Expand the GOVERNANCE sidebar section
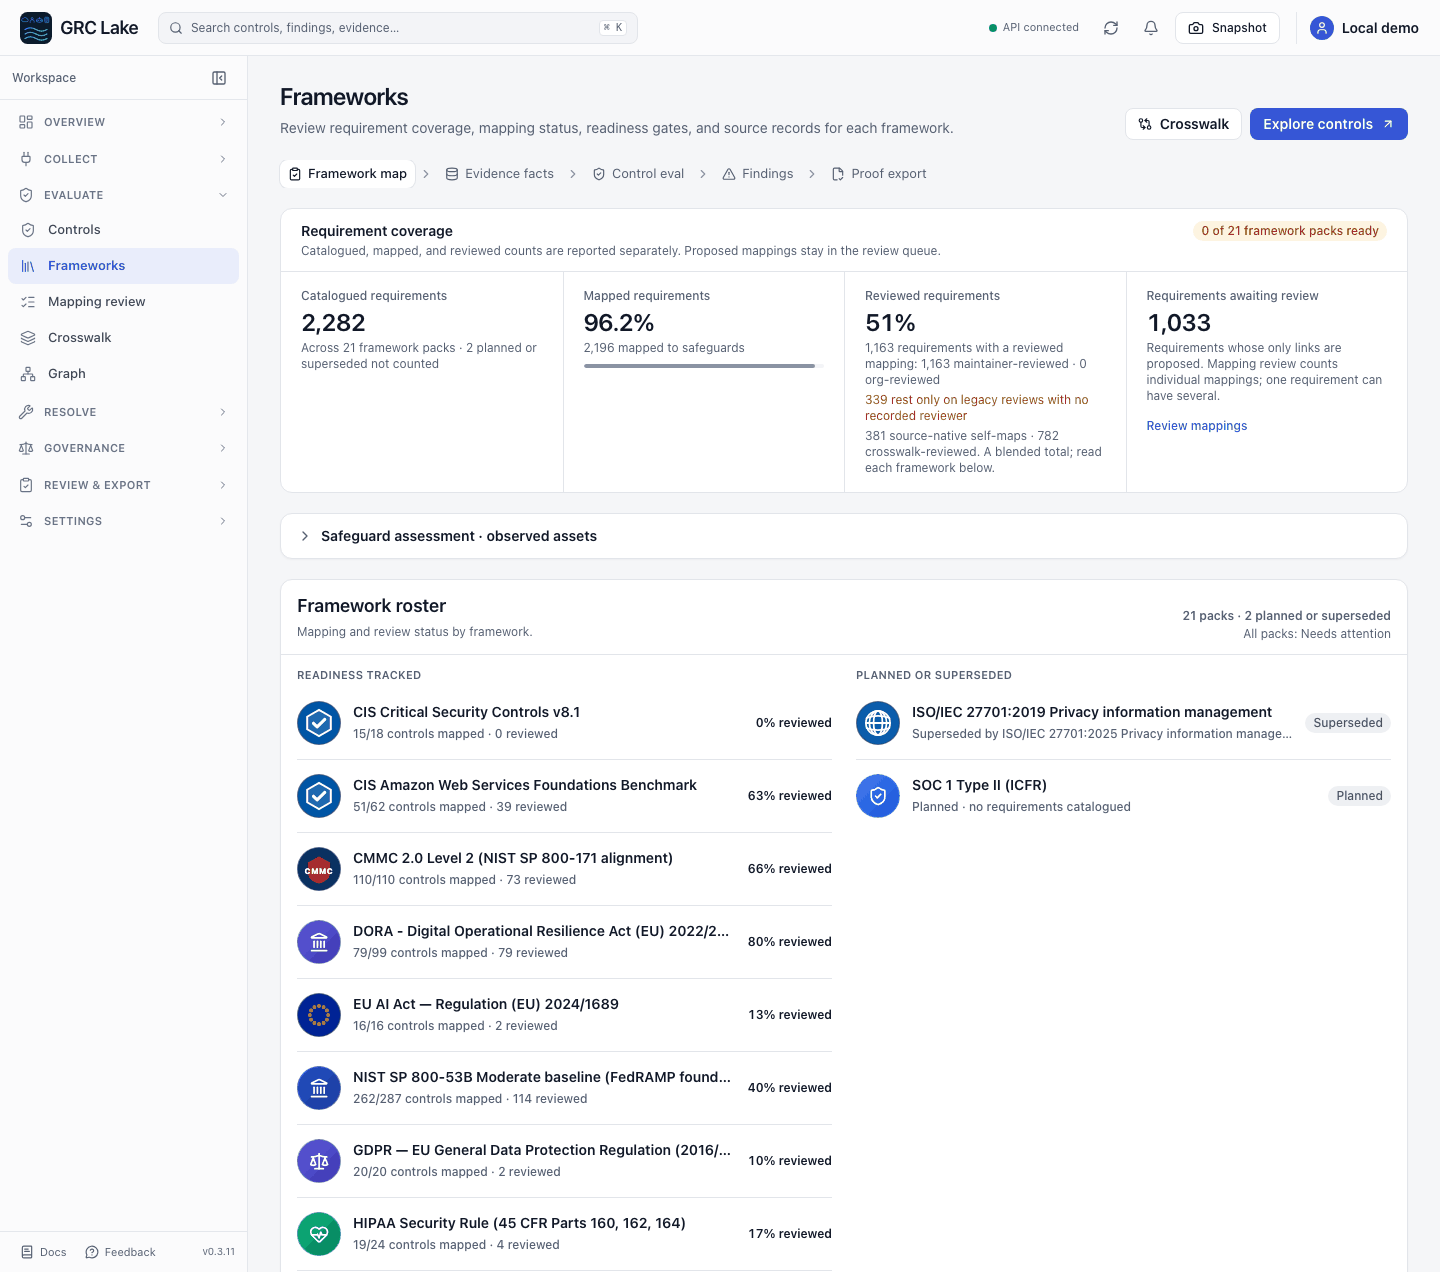Viewport: 1440px width, 1272px height. pos(123,448)
